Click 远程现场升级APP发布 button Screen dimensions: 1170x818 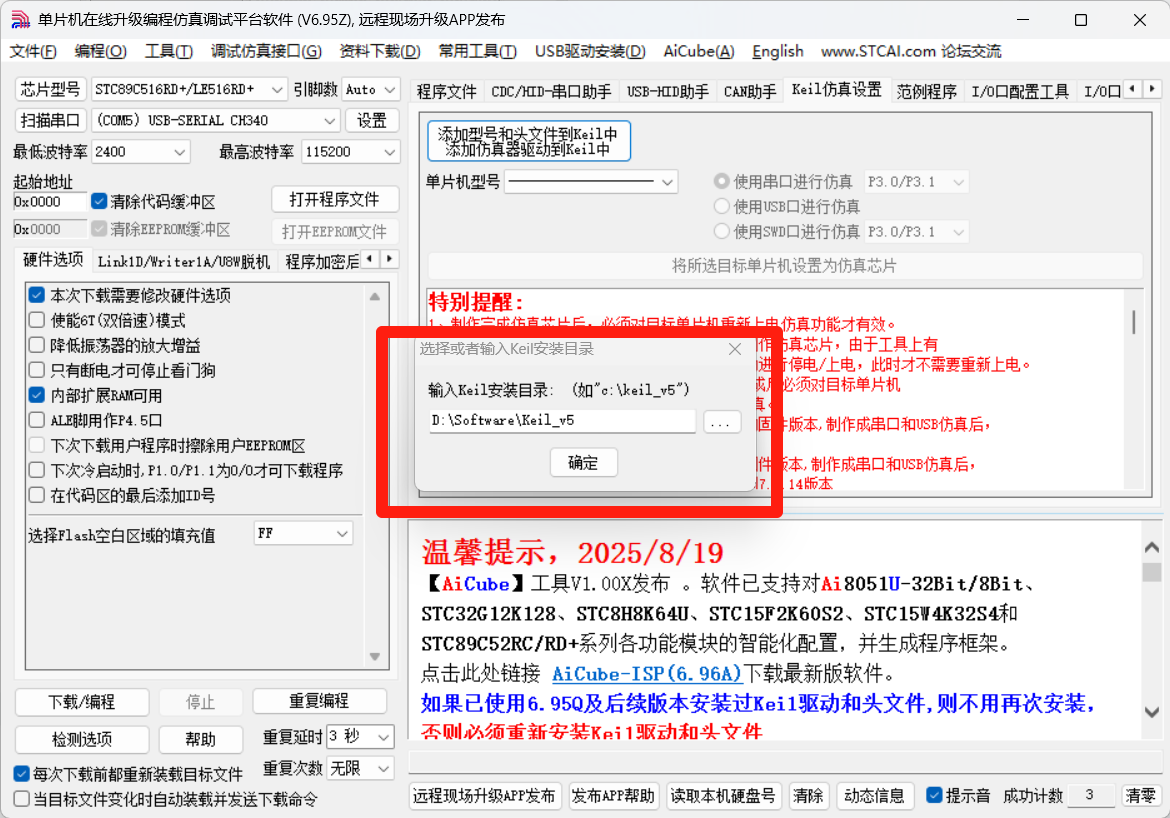coord(484,796)
